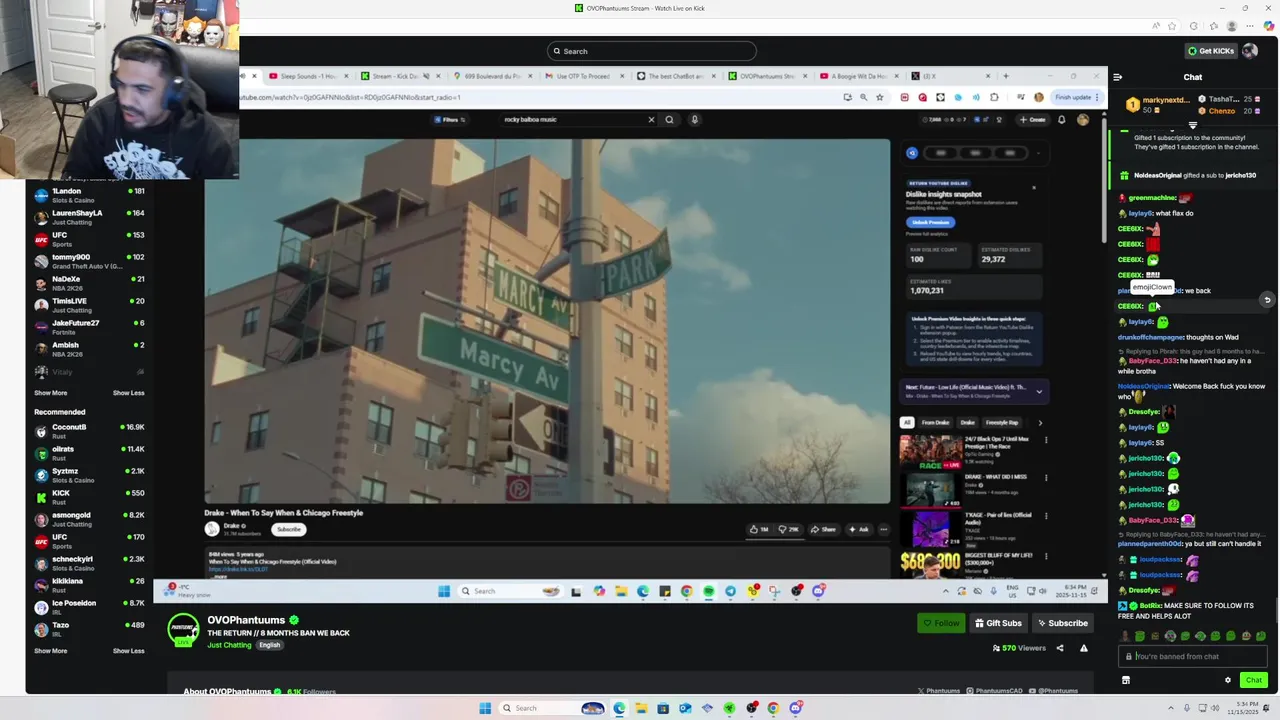Image resolution: width=1280 pixels, height=720 pixels.
Task: Click the reply arrow on CEE6IX message
Action: coord(1267,300)
